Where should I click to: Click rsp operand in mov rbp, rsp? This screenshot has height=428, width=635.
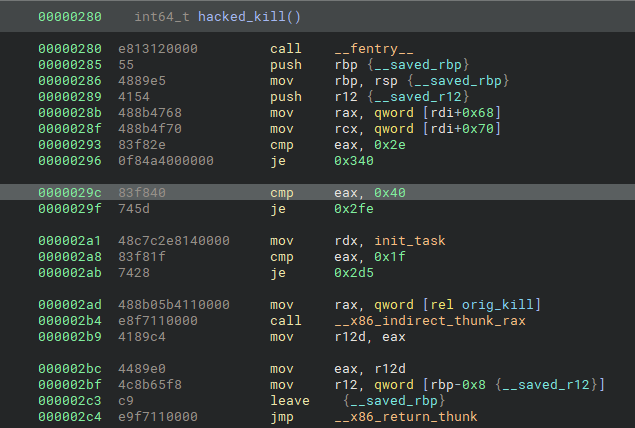click(x=386, y=81)
